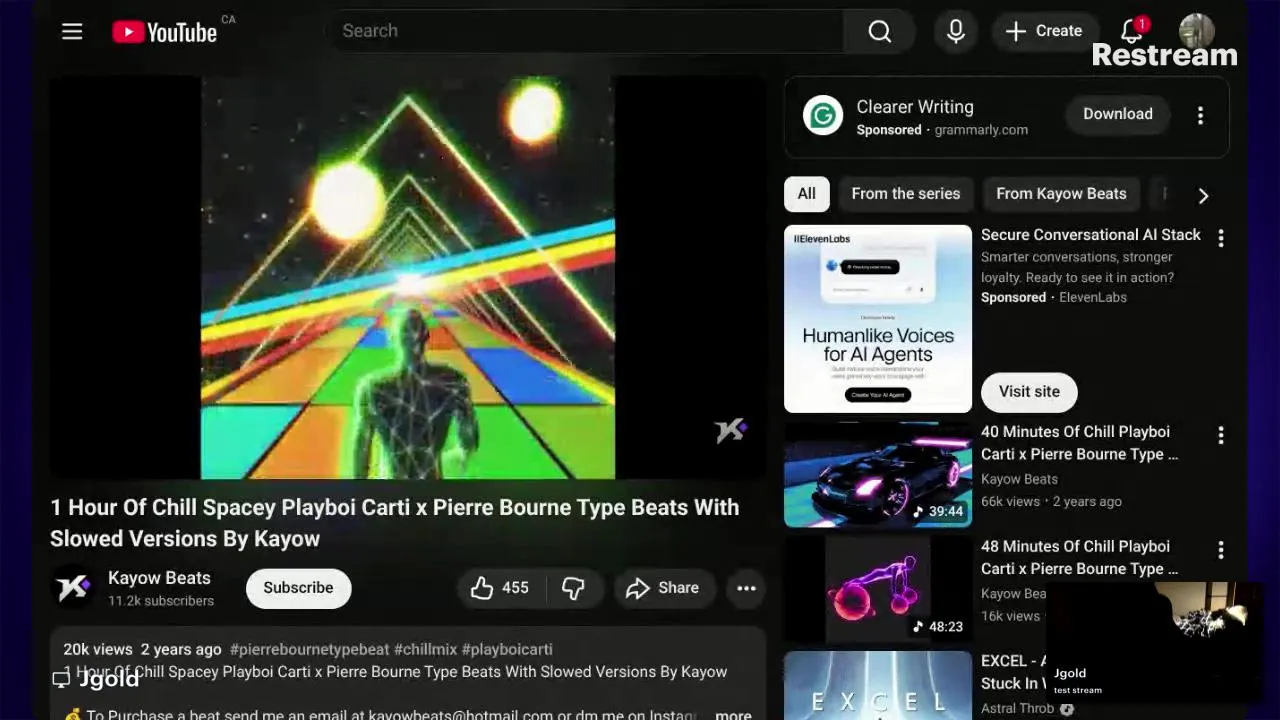Subscribe to Kayow Beats

[x=298, y=588]
